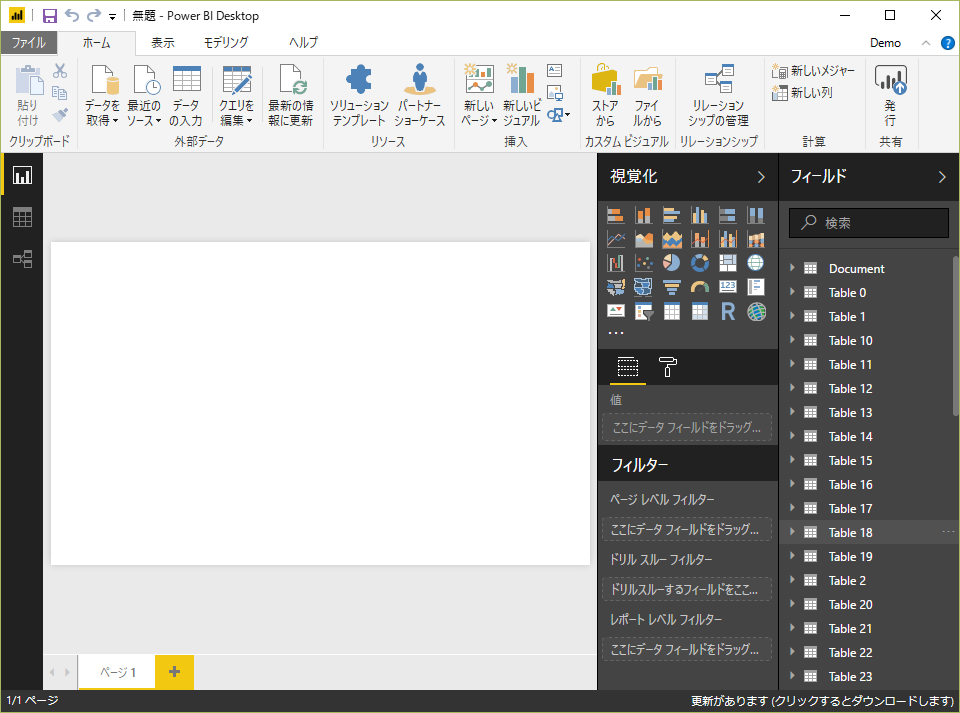Image resolution: width=960 pixels, height=713 pixels.
Task: Add a new page with plus button
Action: pyautogui.click(x=174, y=671)
